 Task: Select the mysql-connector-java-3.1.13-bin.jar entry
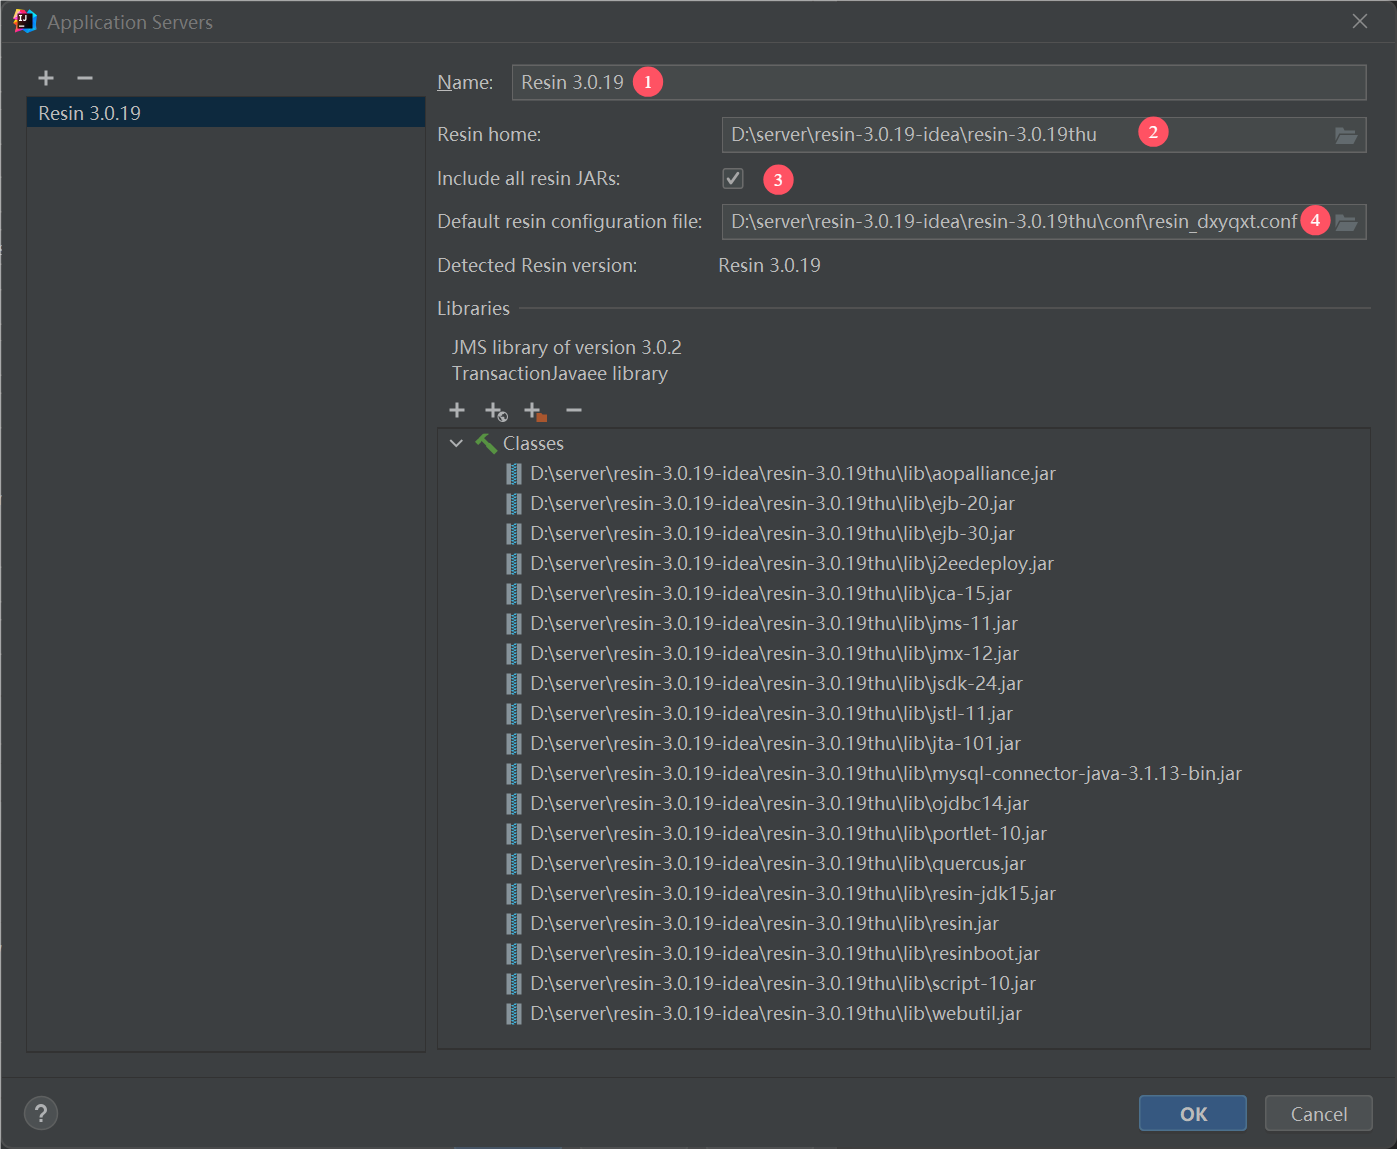pyautogui.click(x=885, y=774)
